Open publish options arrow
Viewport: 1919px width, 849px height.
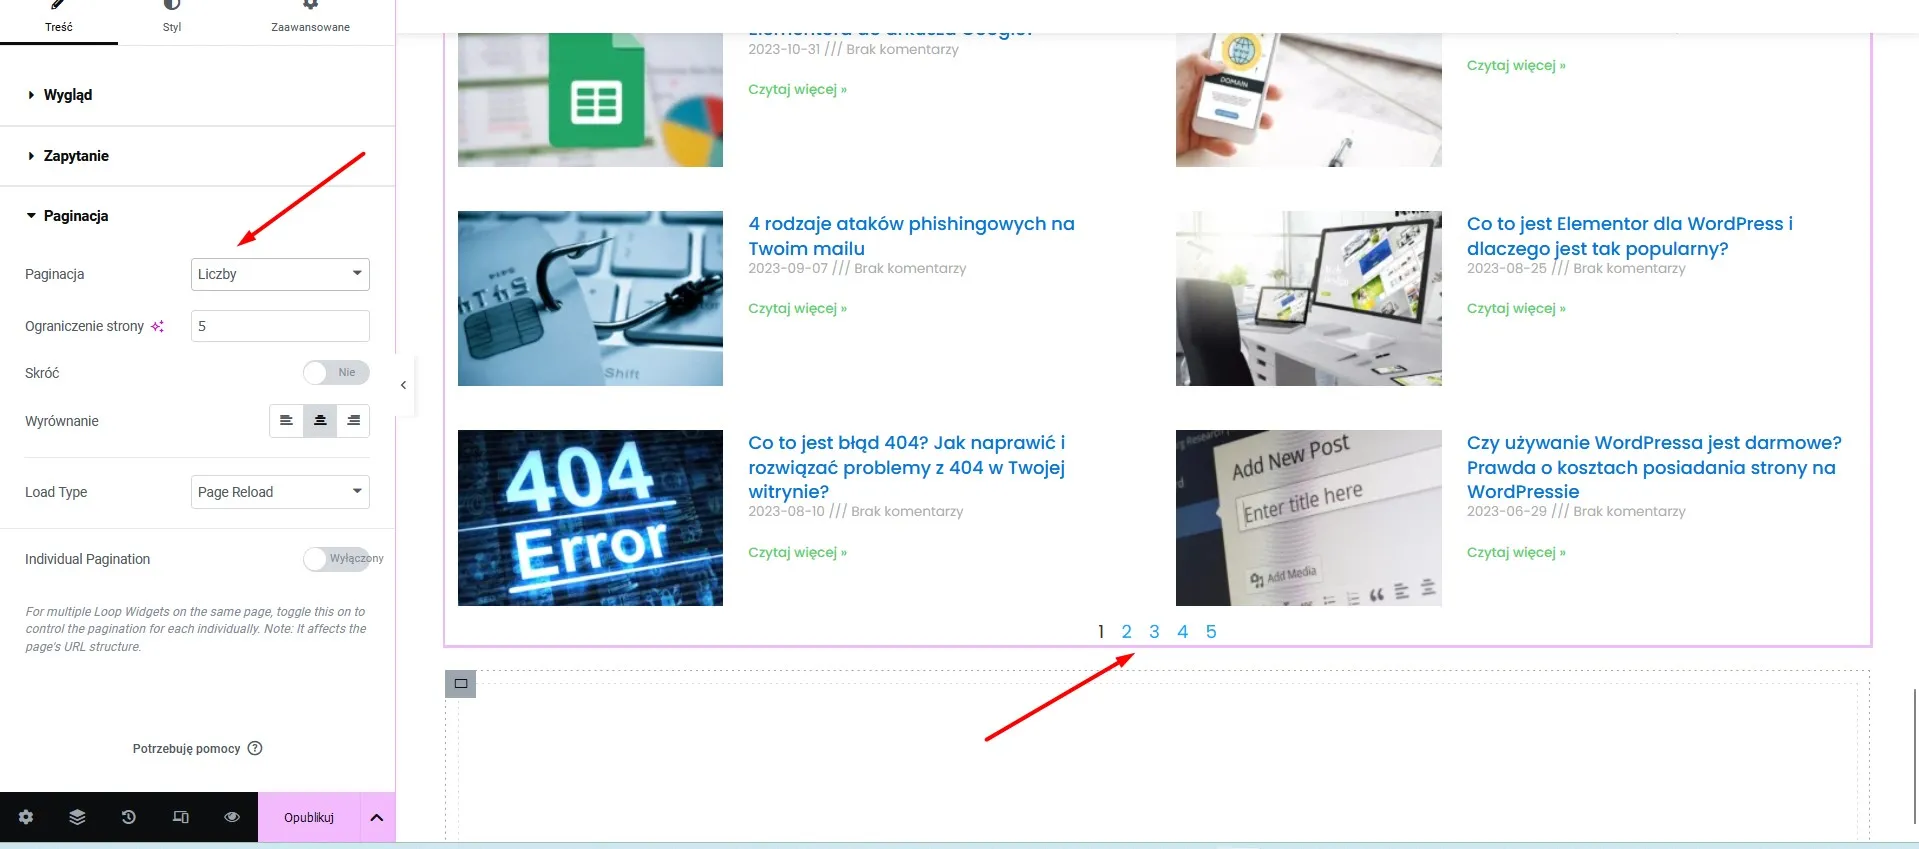tap(377, 817)
